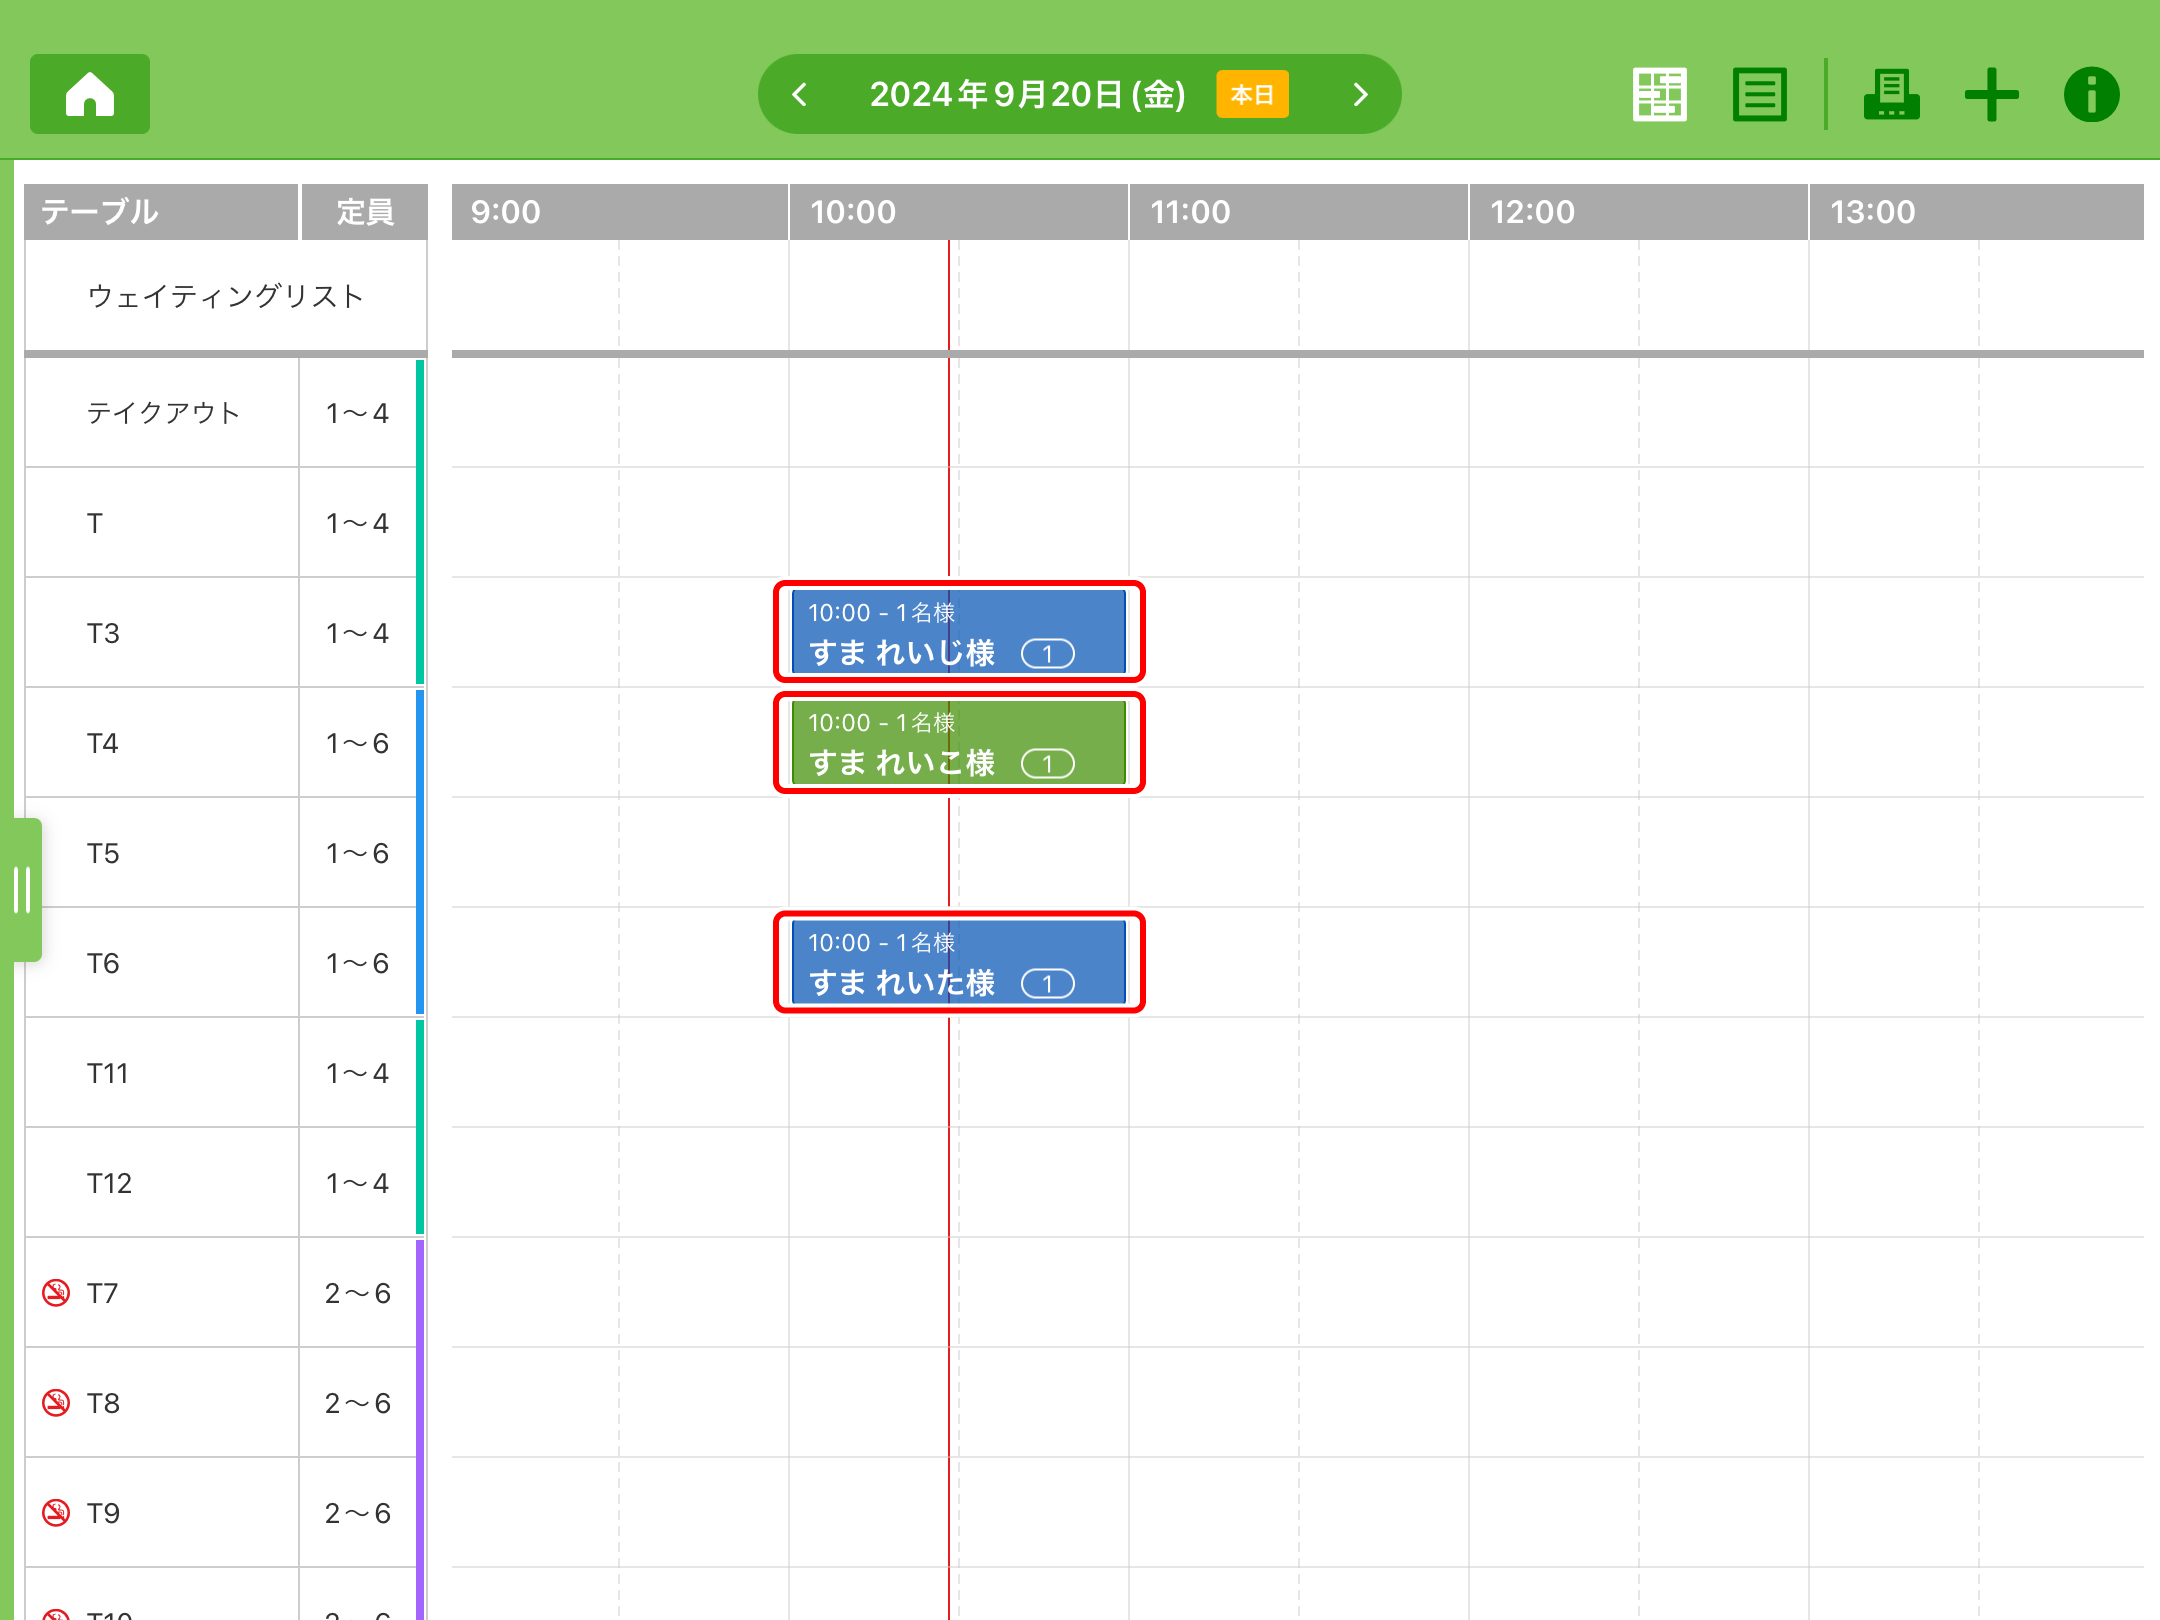Open date picker 2024年9月20日(金)
Viewport: 2160px width, 1620px height.
[x=1027, y=95]
